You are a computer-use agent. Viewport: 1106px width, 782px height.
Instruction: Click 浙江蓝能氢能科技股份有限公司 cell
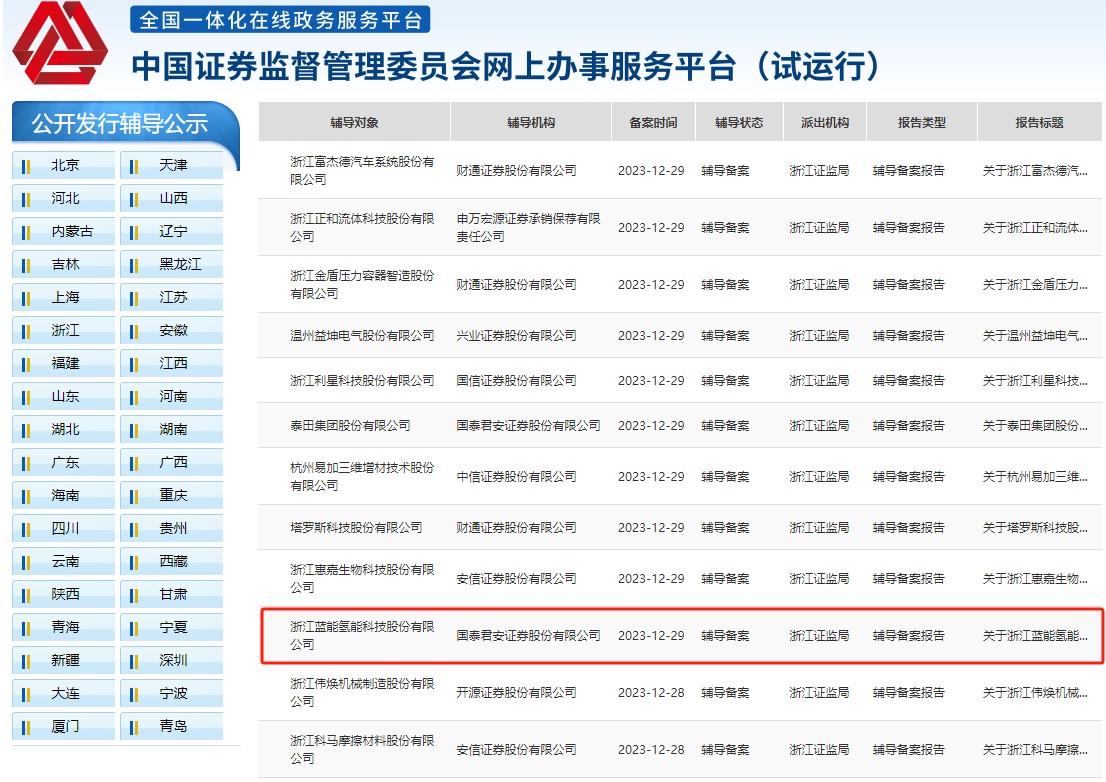click(x=362, y=635)
